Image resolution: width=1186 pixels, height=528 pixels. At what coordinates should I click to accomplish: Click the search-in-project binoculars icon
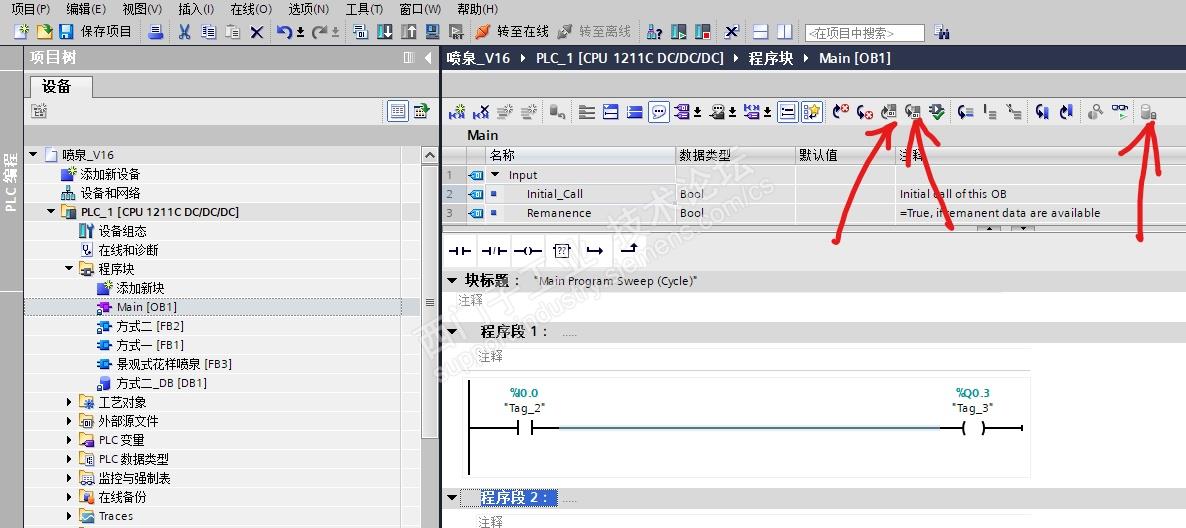pos(942,33)
